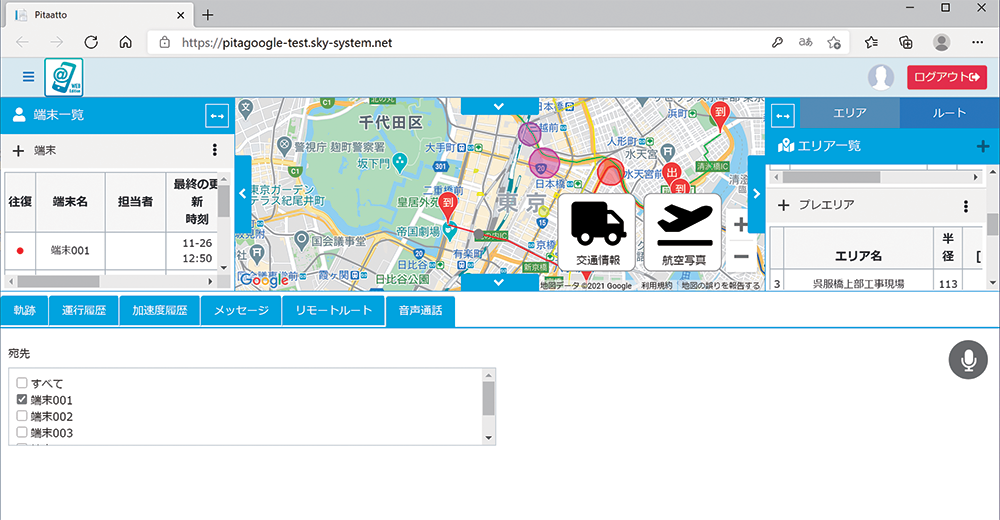Check the 端末002 checkbox
Viewport: 1000px width, 520px height.
22,416
